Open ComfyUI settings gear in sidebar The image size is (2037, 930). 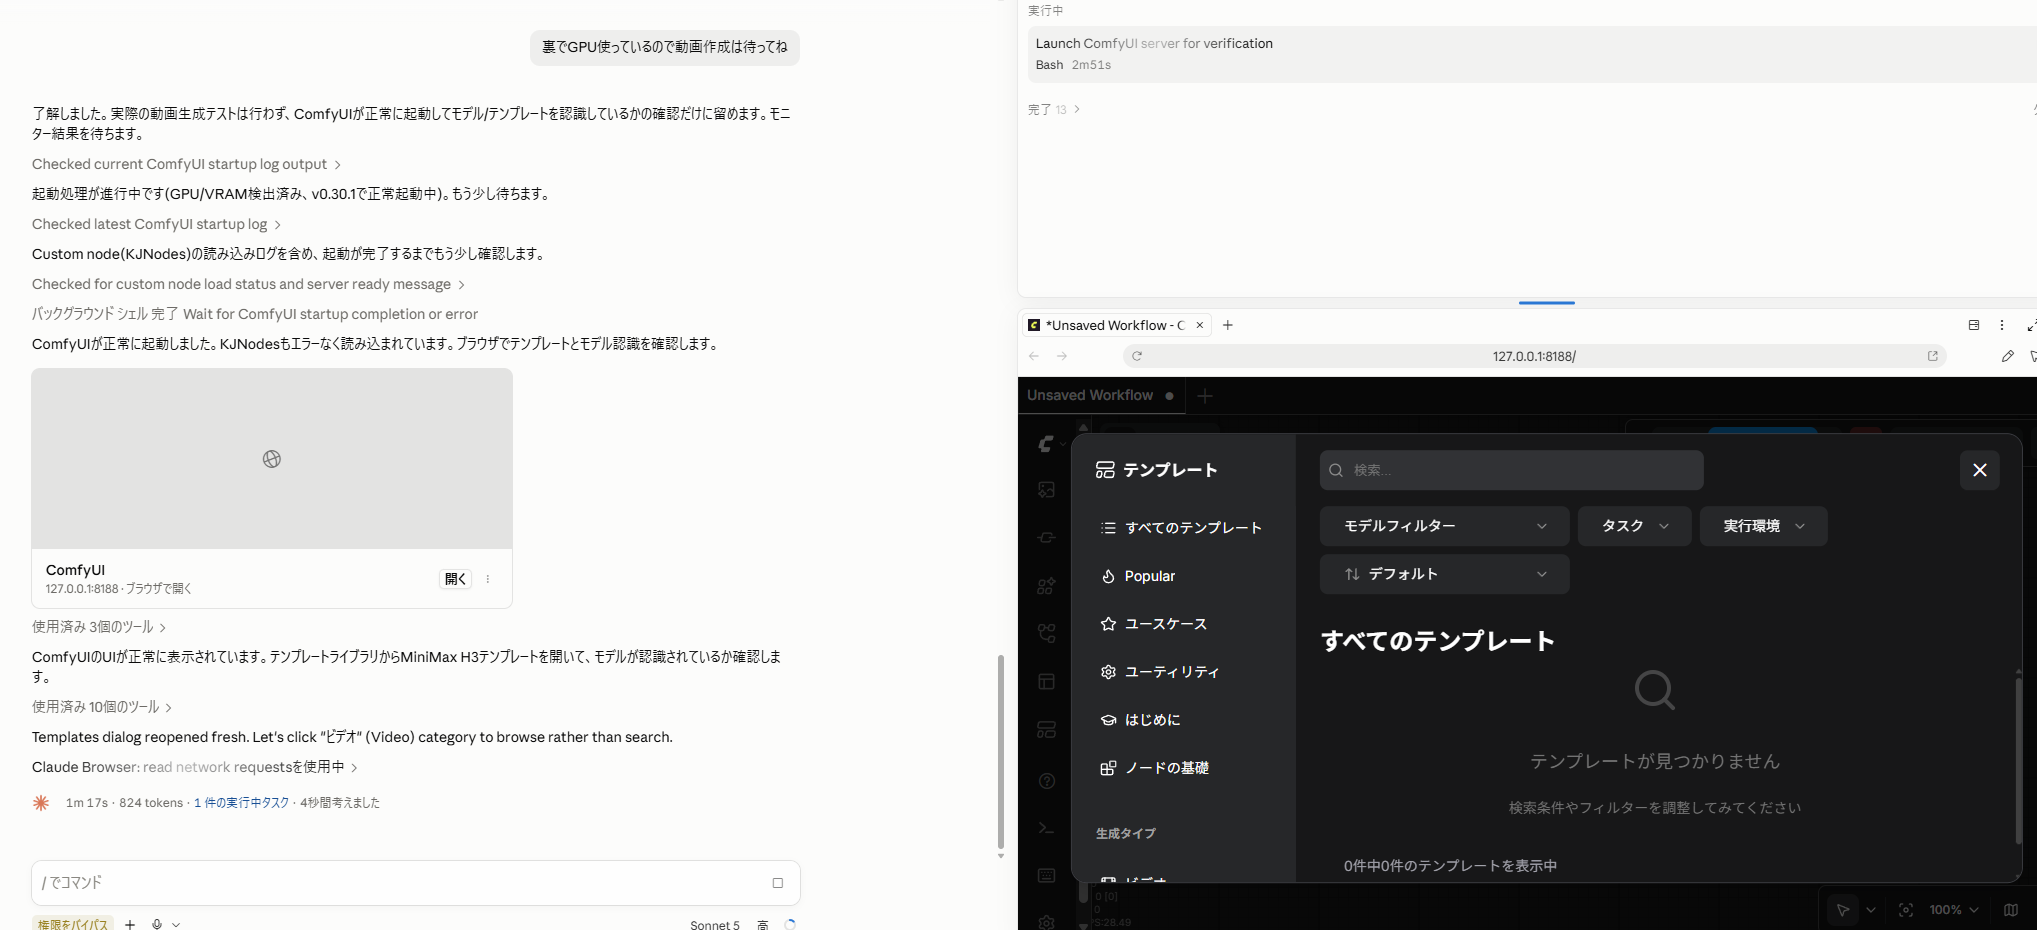[x=1046, y=922]
